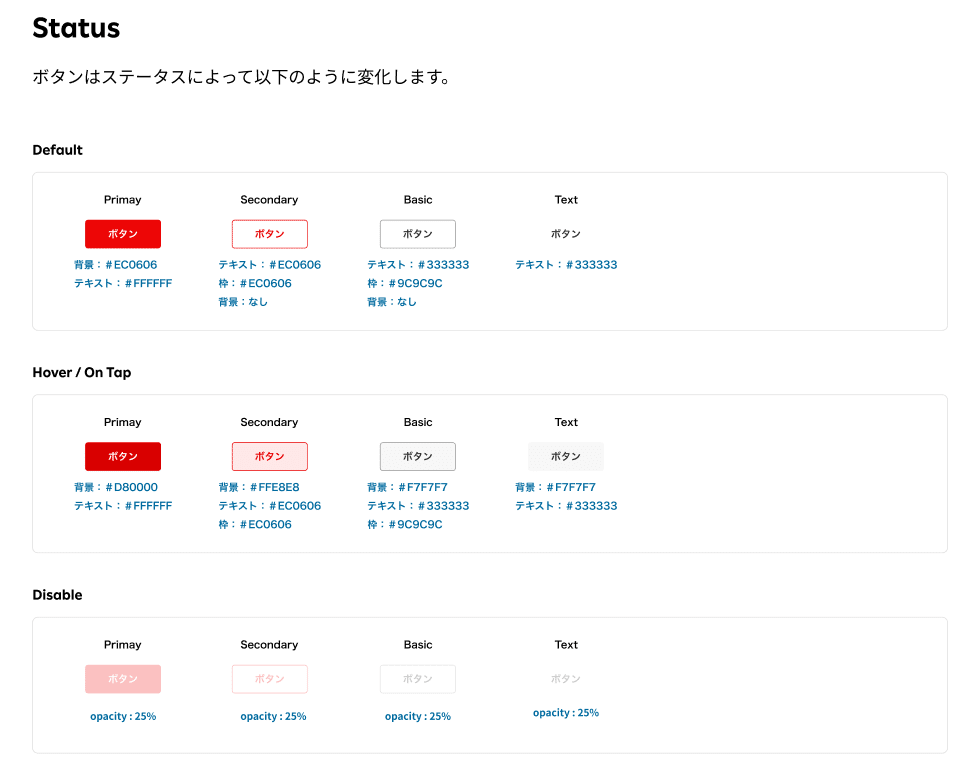Click the Primay label in Disable section
Screen dimensions: 980x775
(x=122, y=645)
